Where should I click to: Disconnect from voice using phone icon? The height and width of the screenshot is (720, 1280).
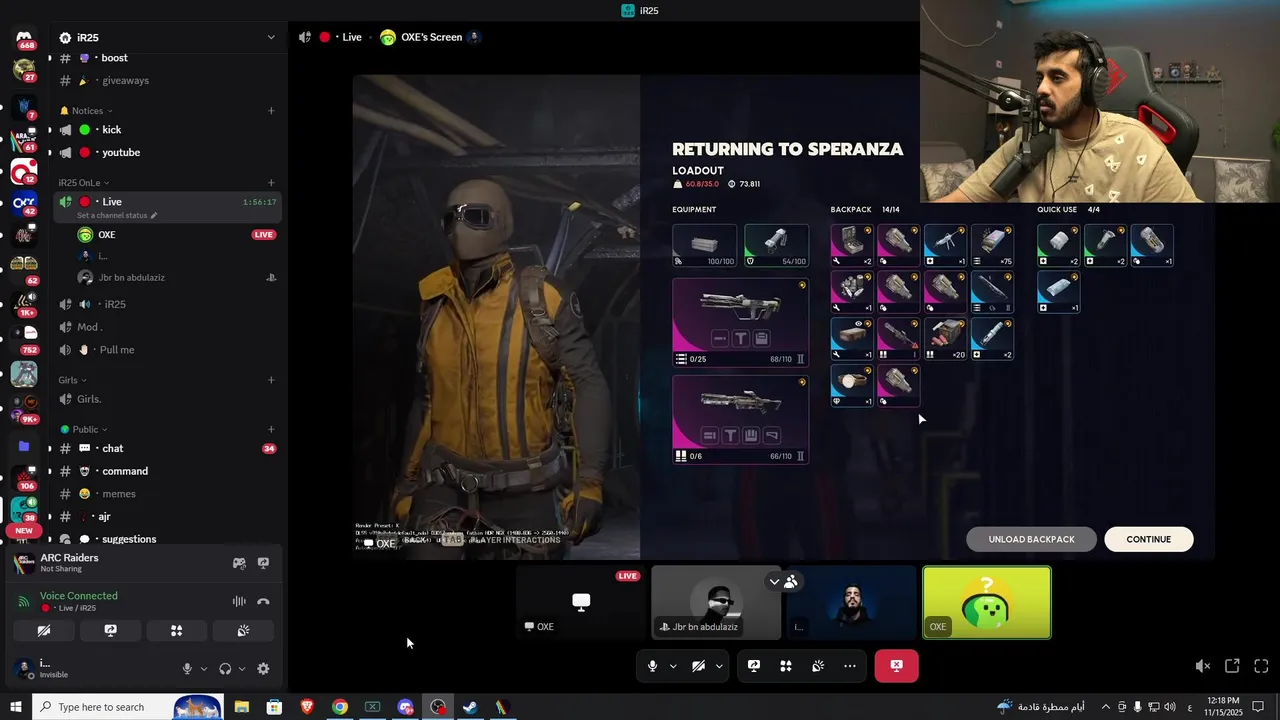coord(263,602)
